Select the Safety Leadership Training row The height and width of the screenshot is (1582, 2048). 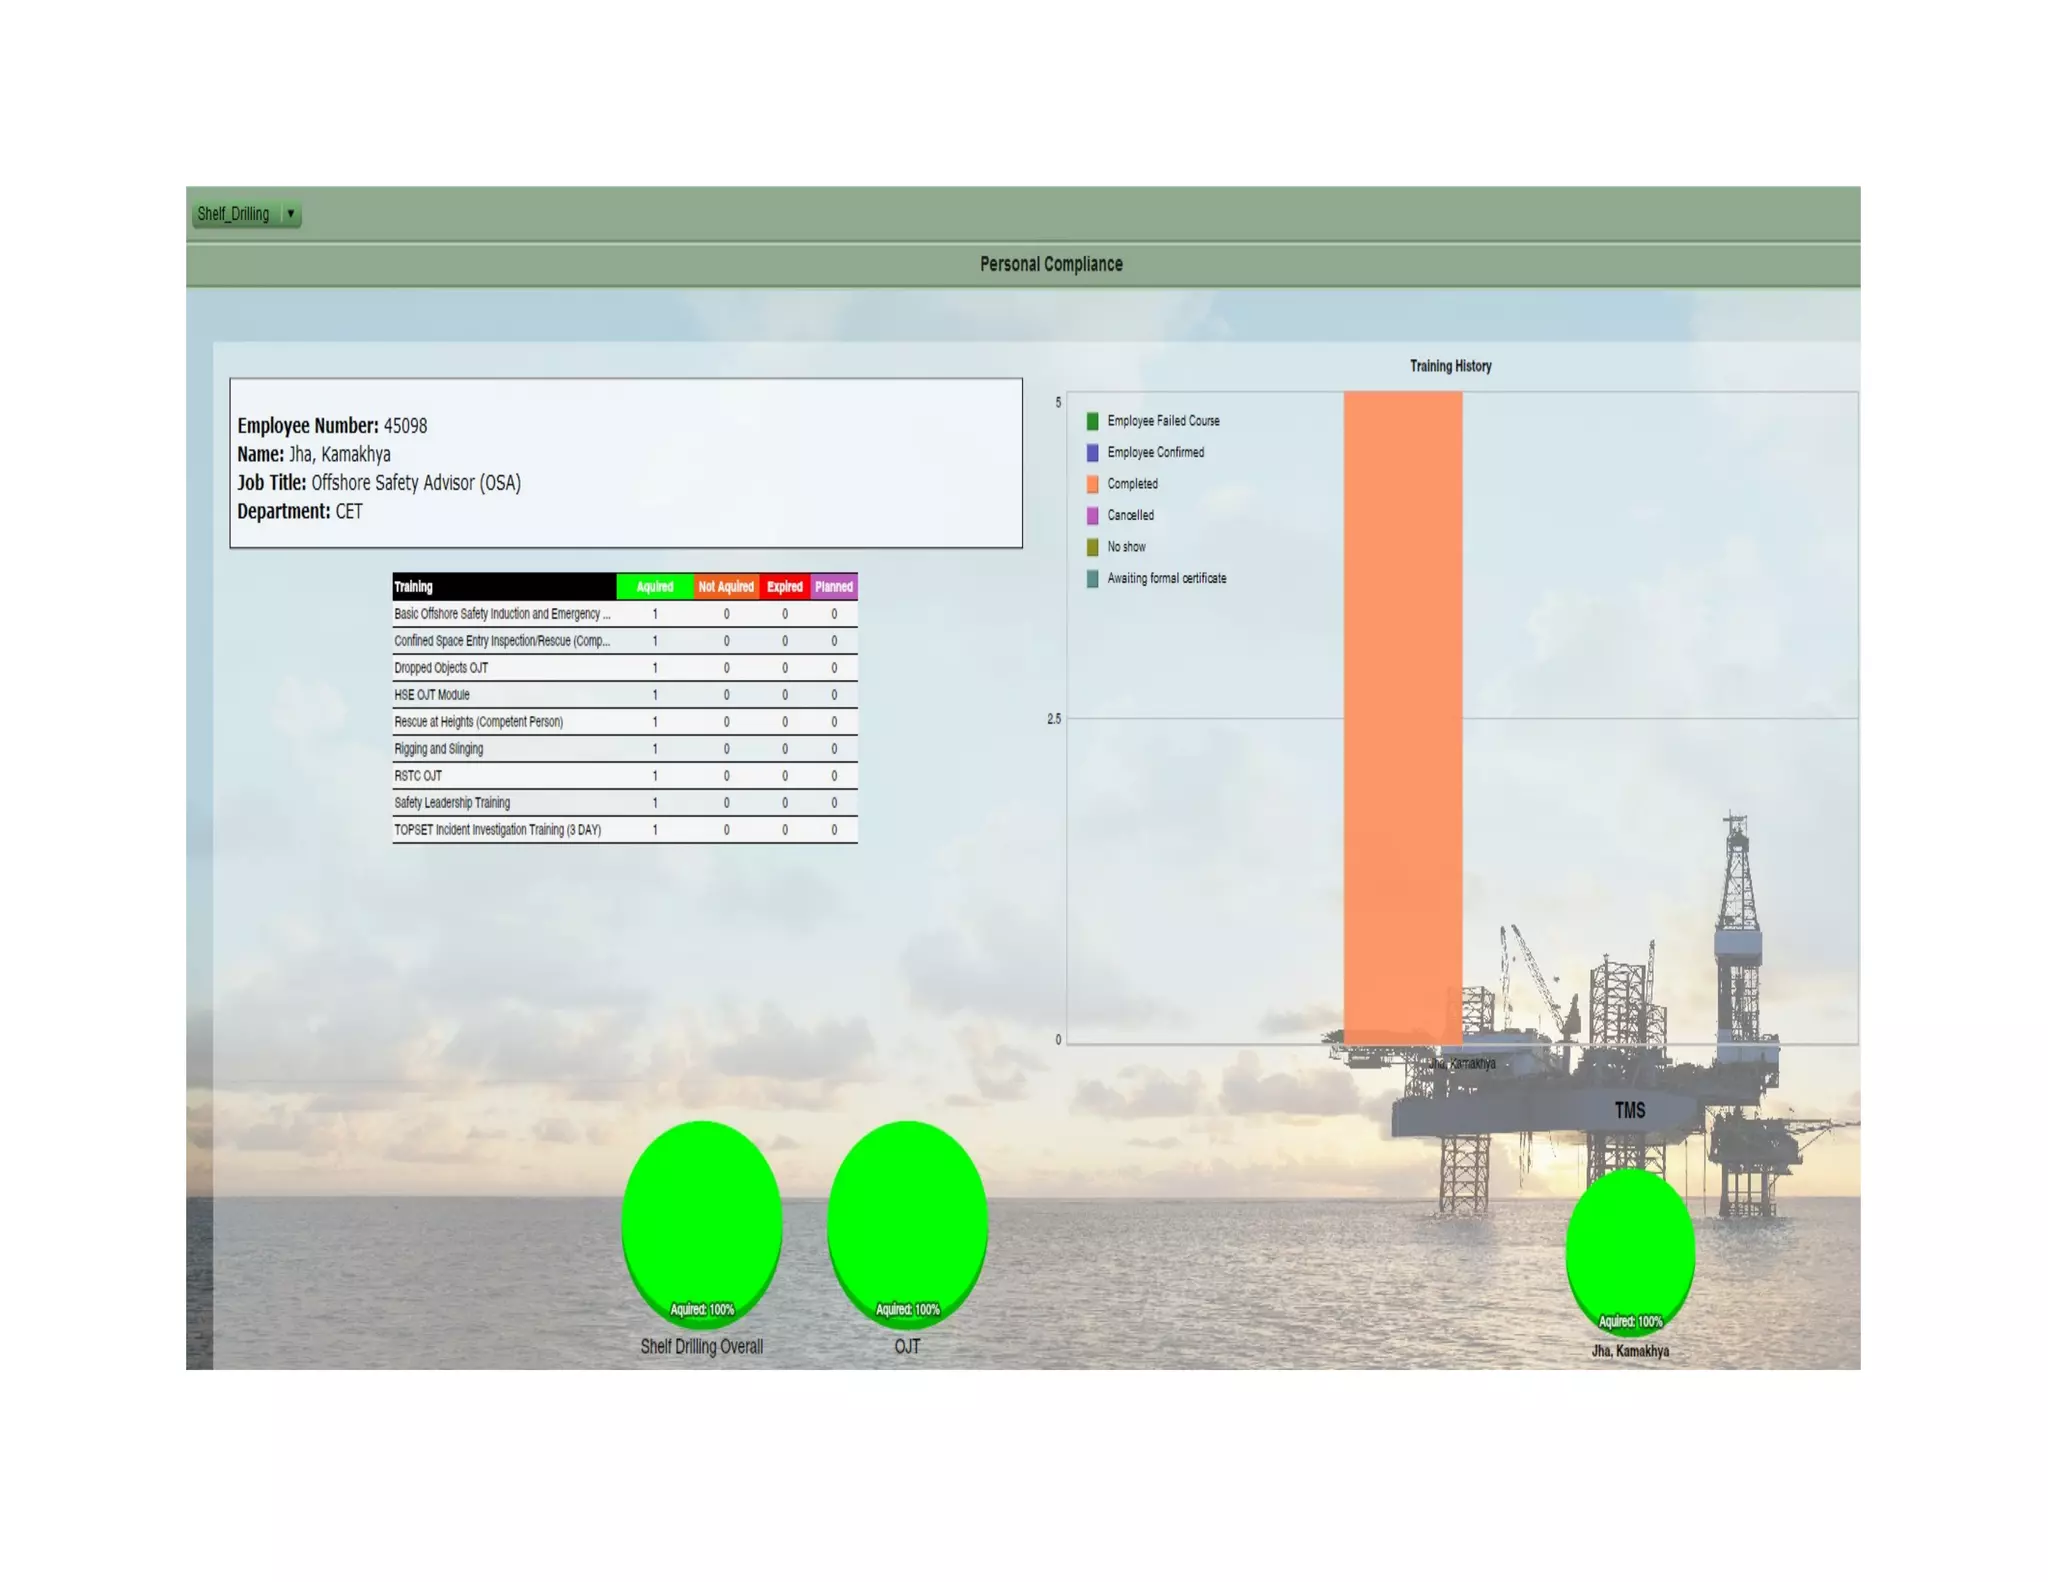point(452,803)
